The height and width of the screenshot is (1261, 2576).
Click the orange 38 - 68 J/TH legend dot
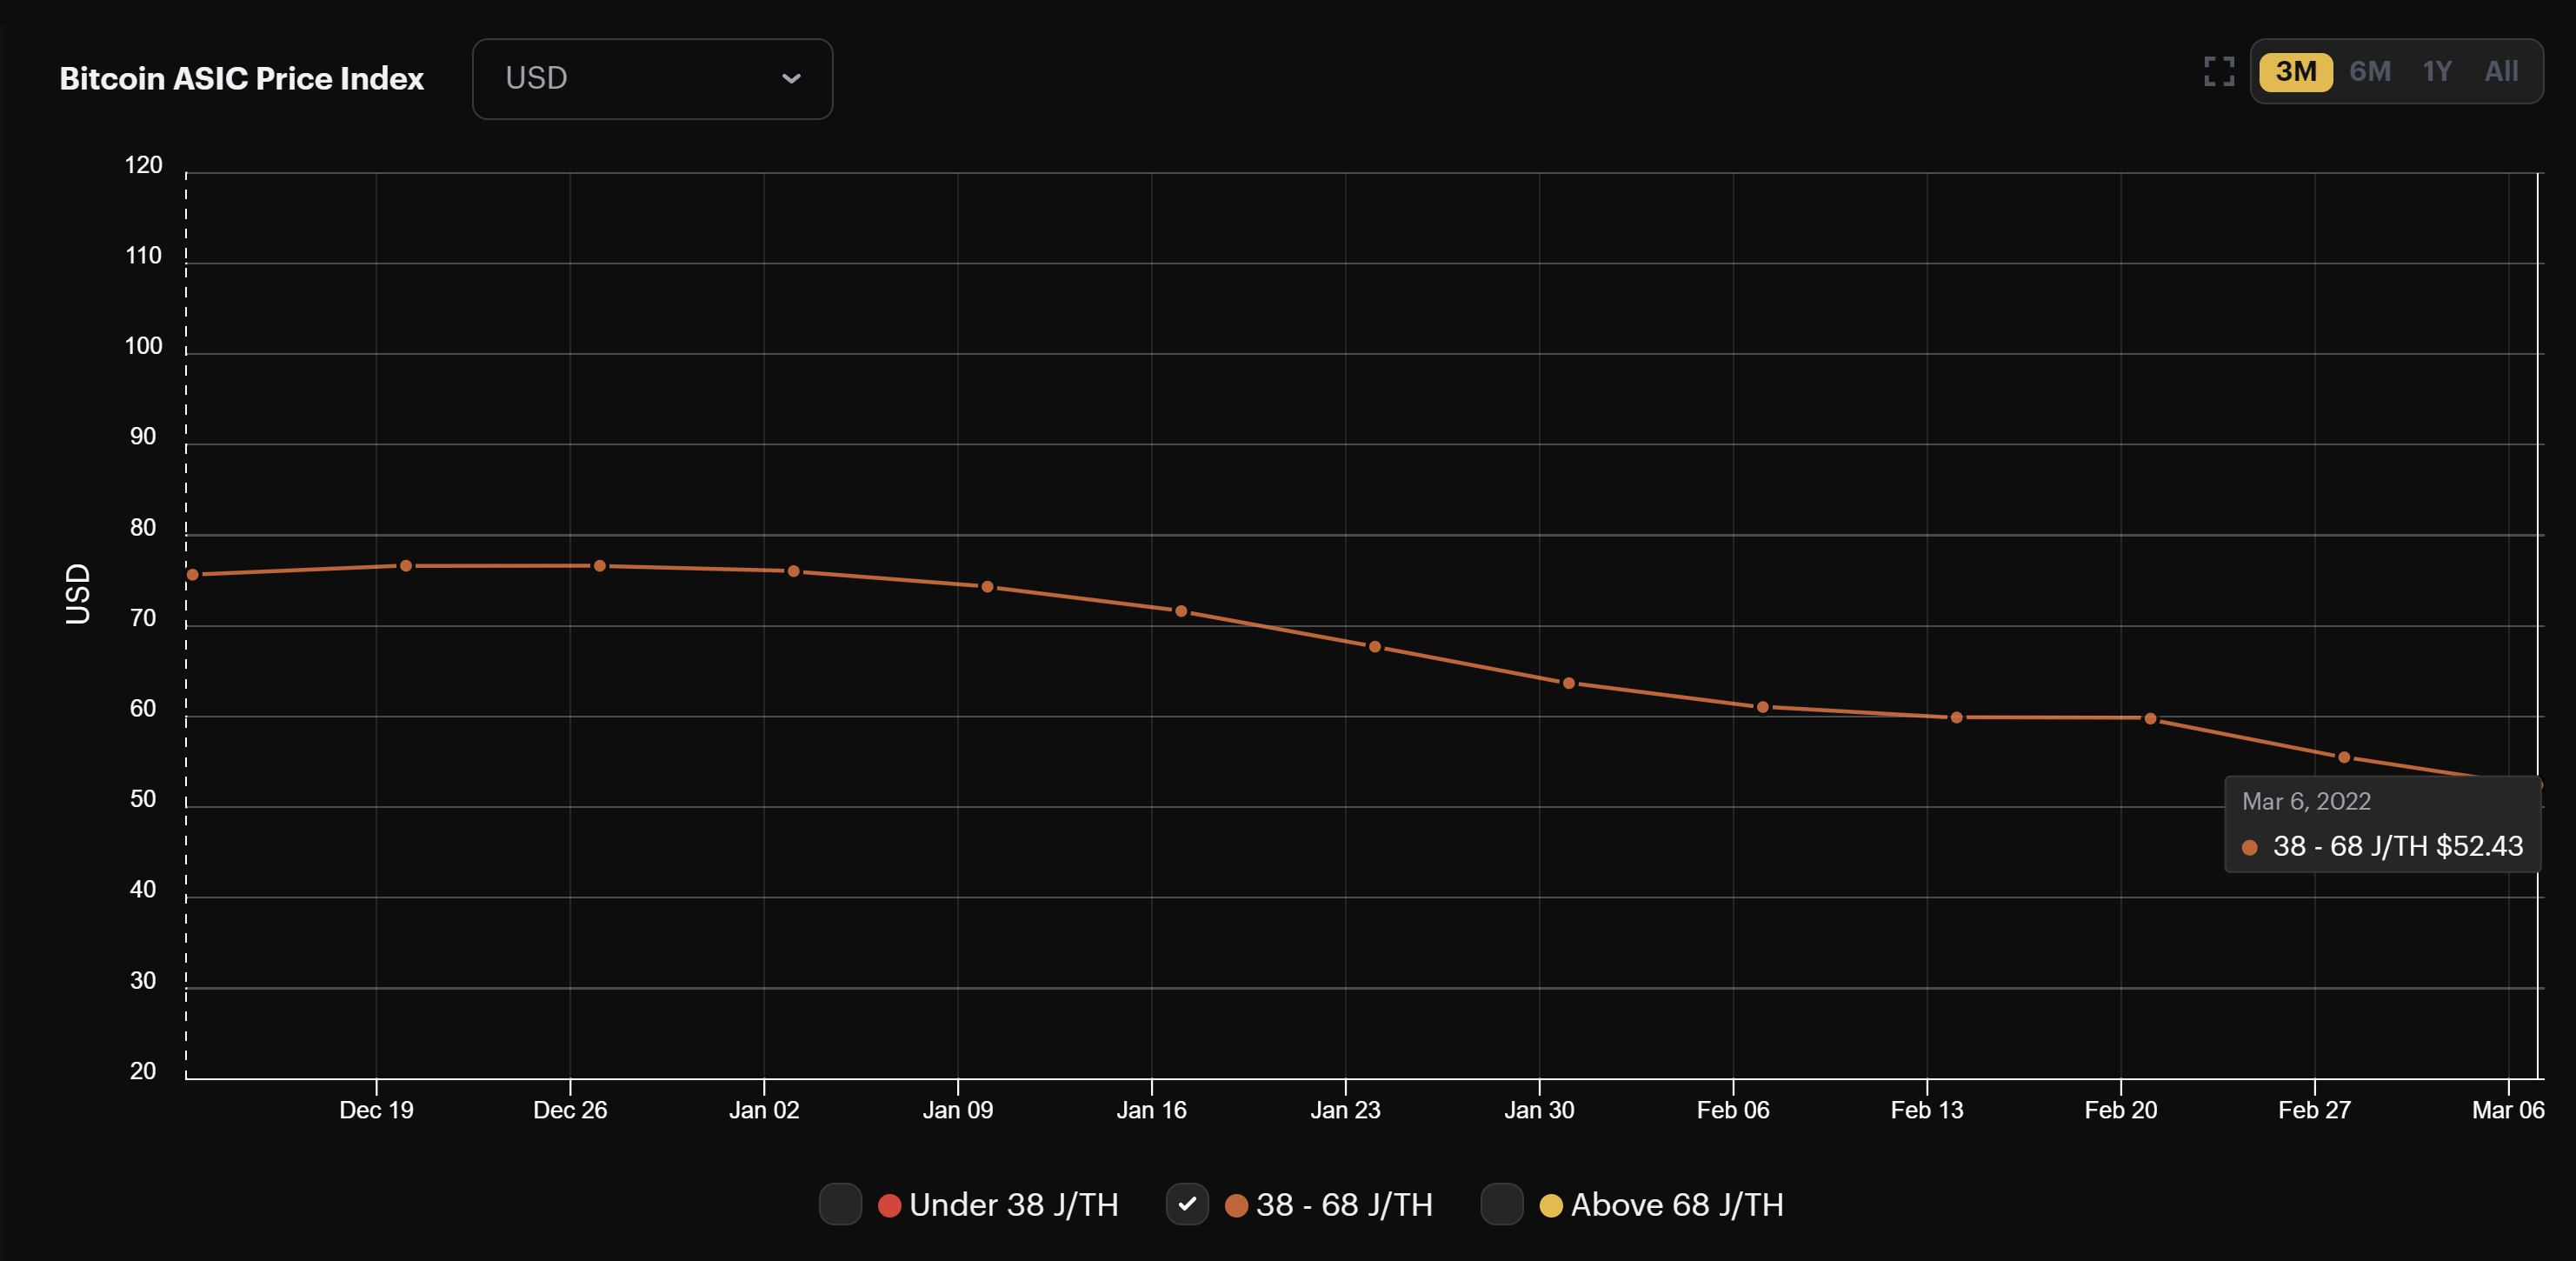pos(1237,1205)
